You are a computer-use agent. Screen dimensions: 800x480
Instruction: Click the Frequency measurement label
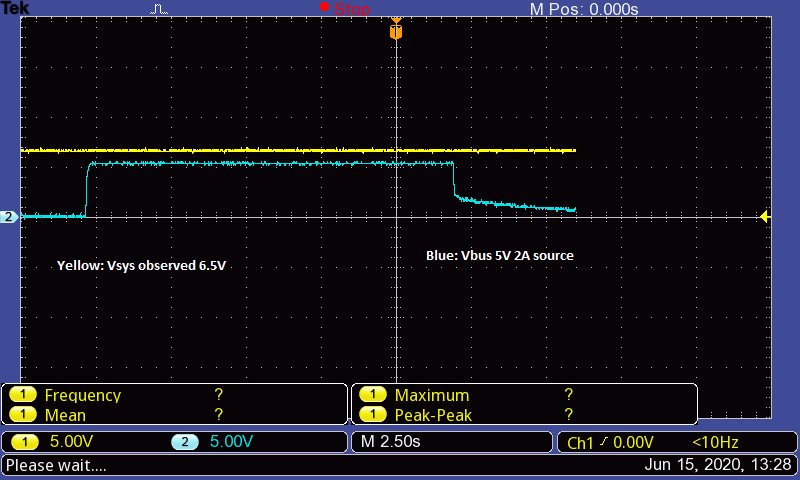[x=83, y=395]
